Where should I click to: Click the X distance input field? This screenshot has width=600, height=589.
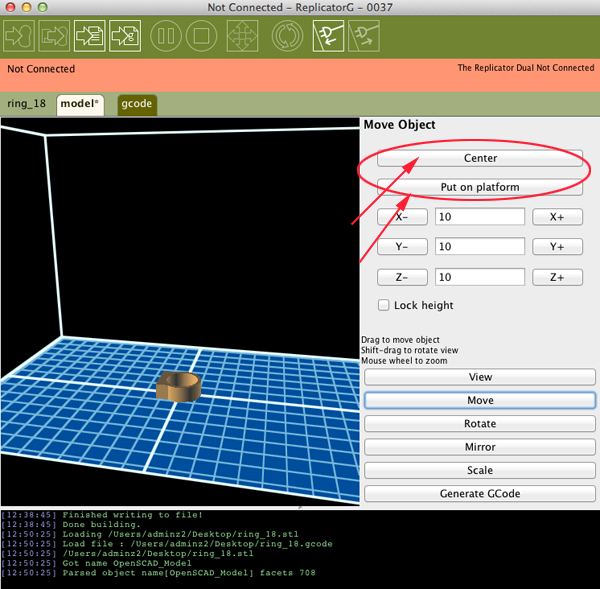pyautogui.click(x=480, y=217)
